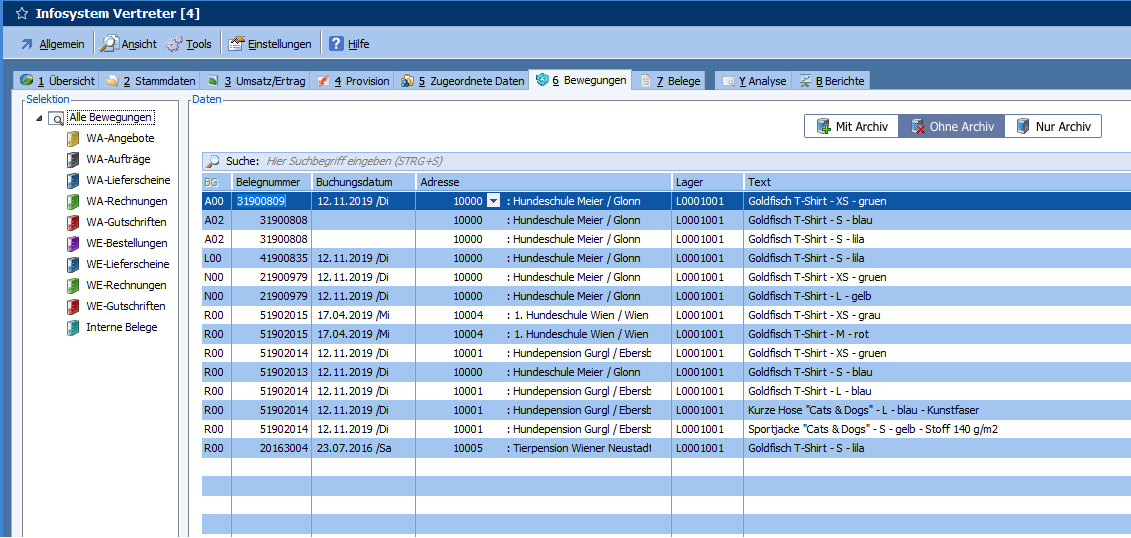The height and width of the screenshot is (538, 1131).
Task: Toggle the Ohne Archiv filter
Action: 951,127
